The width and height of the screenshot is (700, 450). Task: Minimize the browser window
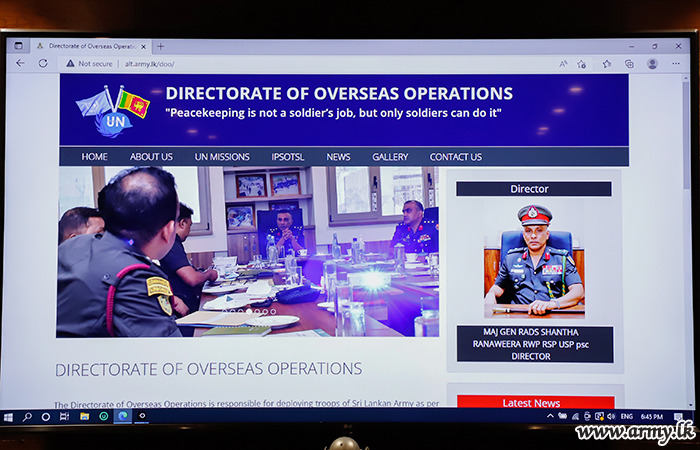tap(632, 46)
